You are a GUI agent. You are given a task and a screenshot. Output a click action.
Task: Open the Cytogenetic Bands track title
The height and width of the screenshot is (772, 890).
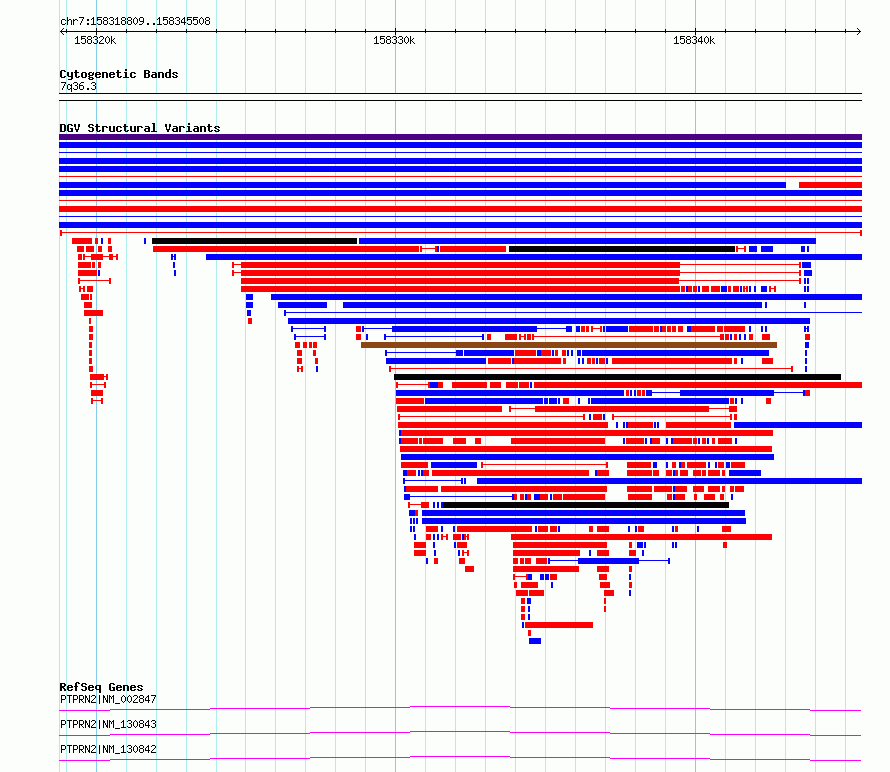tap(119, 74)
